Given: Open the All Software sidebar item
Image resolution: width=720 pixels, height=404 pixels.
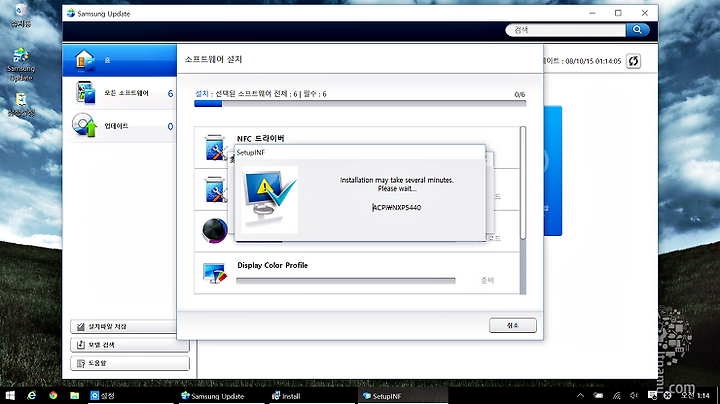Looking at the screenshot, I should coord(119,93).
